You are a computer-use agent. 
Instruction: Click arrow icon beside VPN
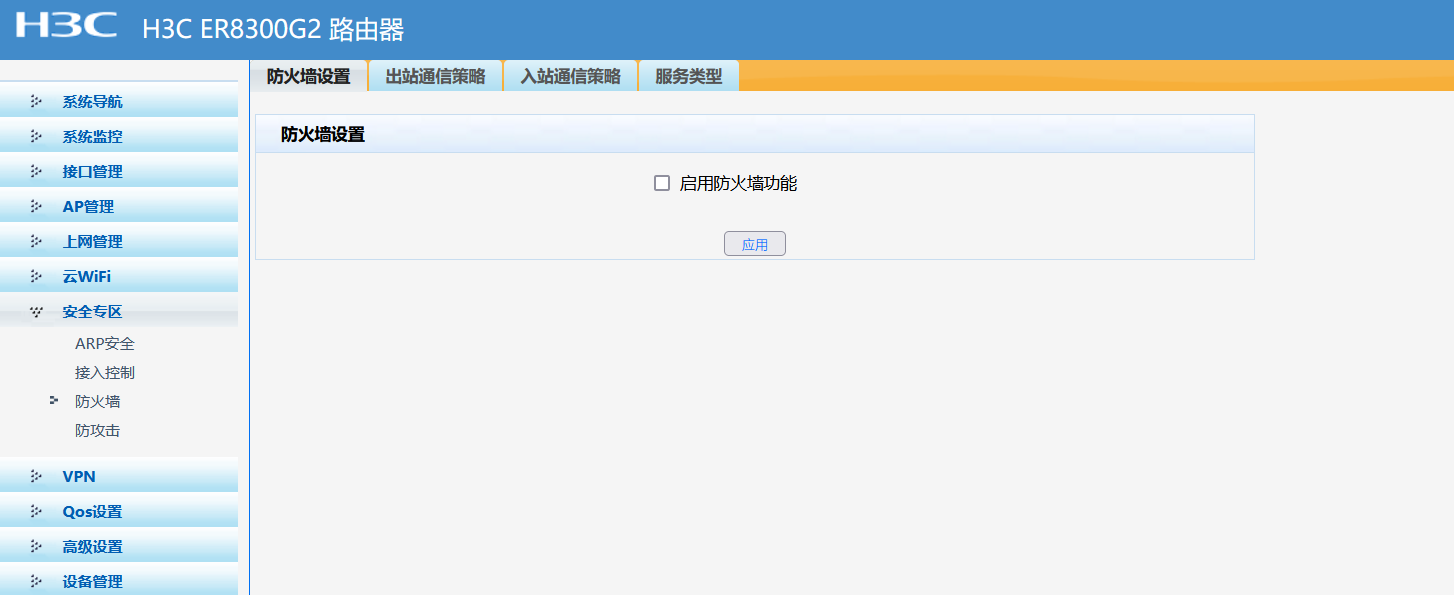(x=37, y=476)
